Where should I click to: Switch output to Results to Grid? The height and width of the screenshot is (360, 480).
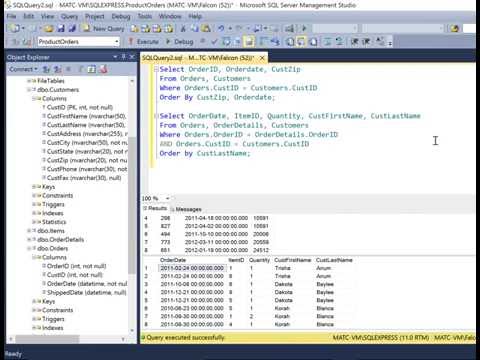pyautogui.click(x=301, y=42)
